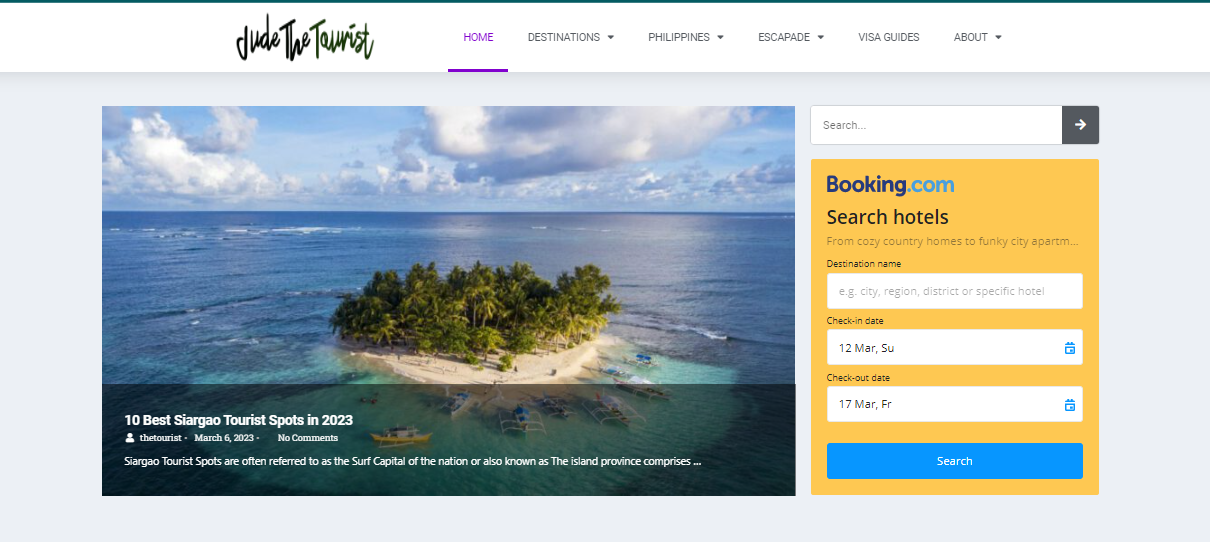
Task: Focus the Destination name input field
Action: pyautogui.click(x=955, y=291)
